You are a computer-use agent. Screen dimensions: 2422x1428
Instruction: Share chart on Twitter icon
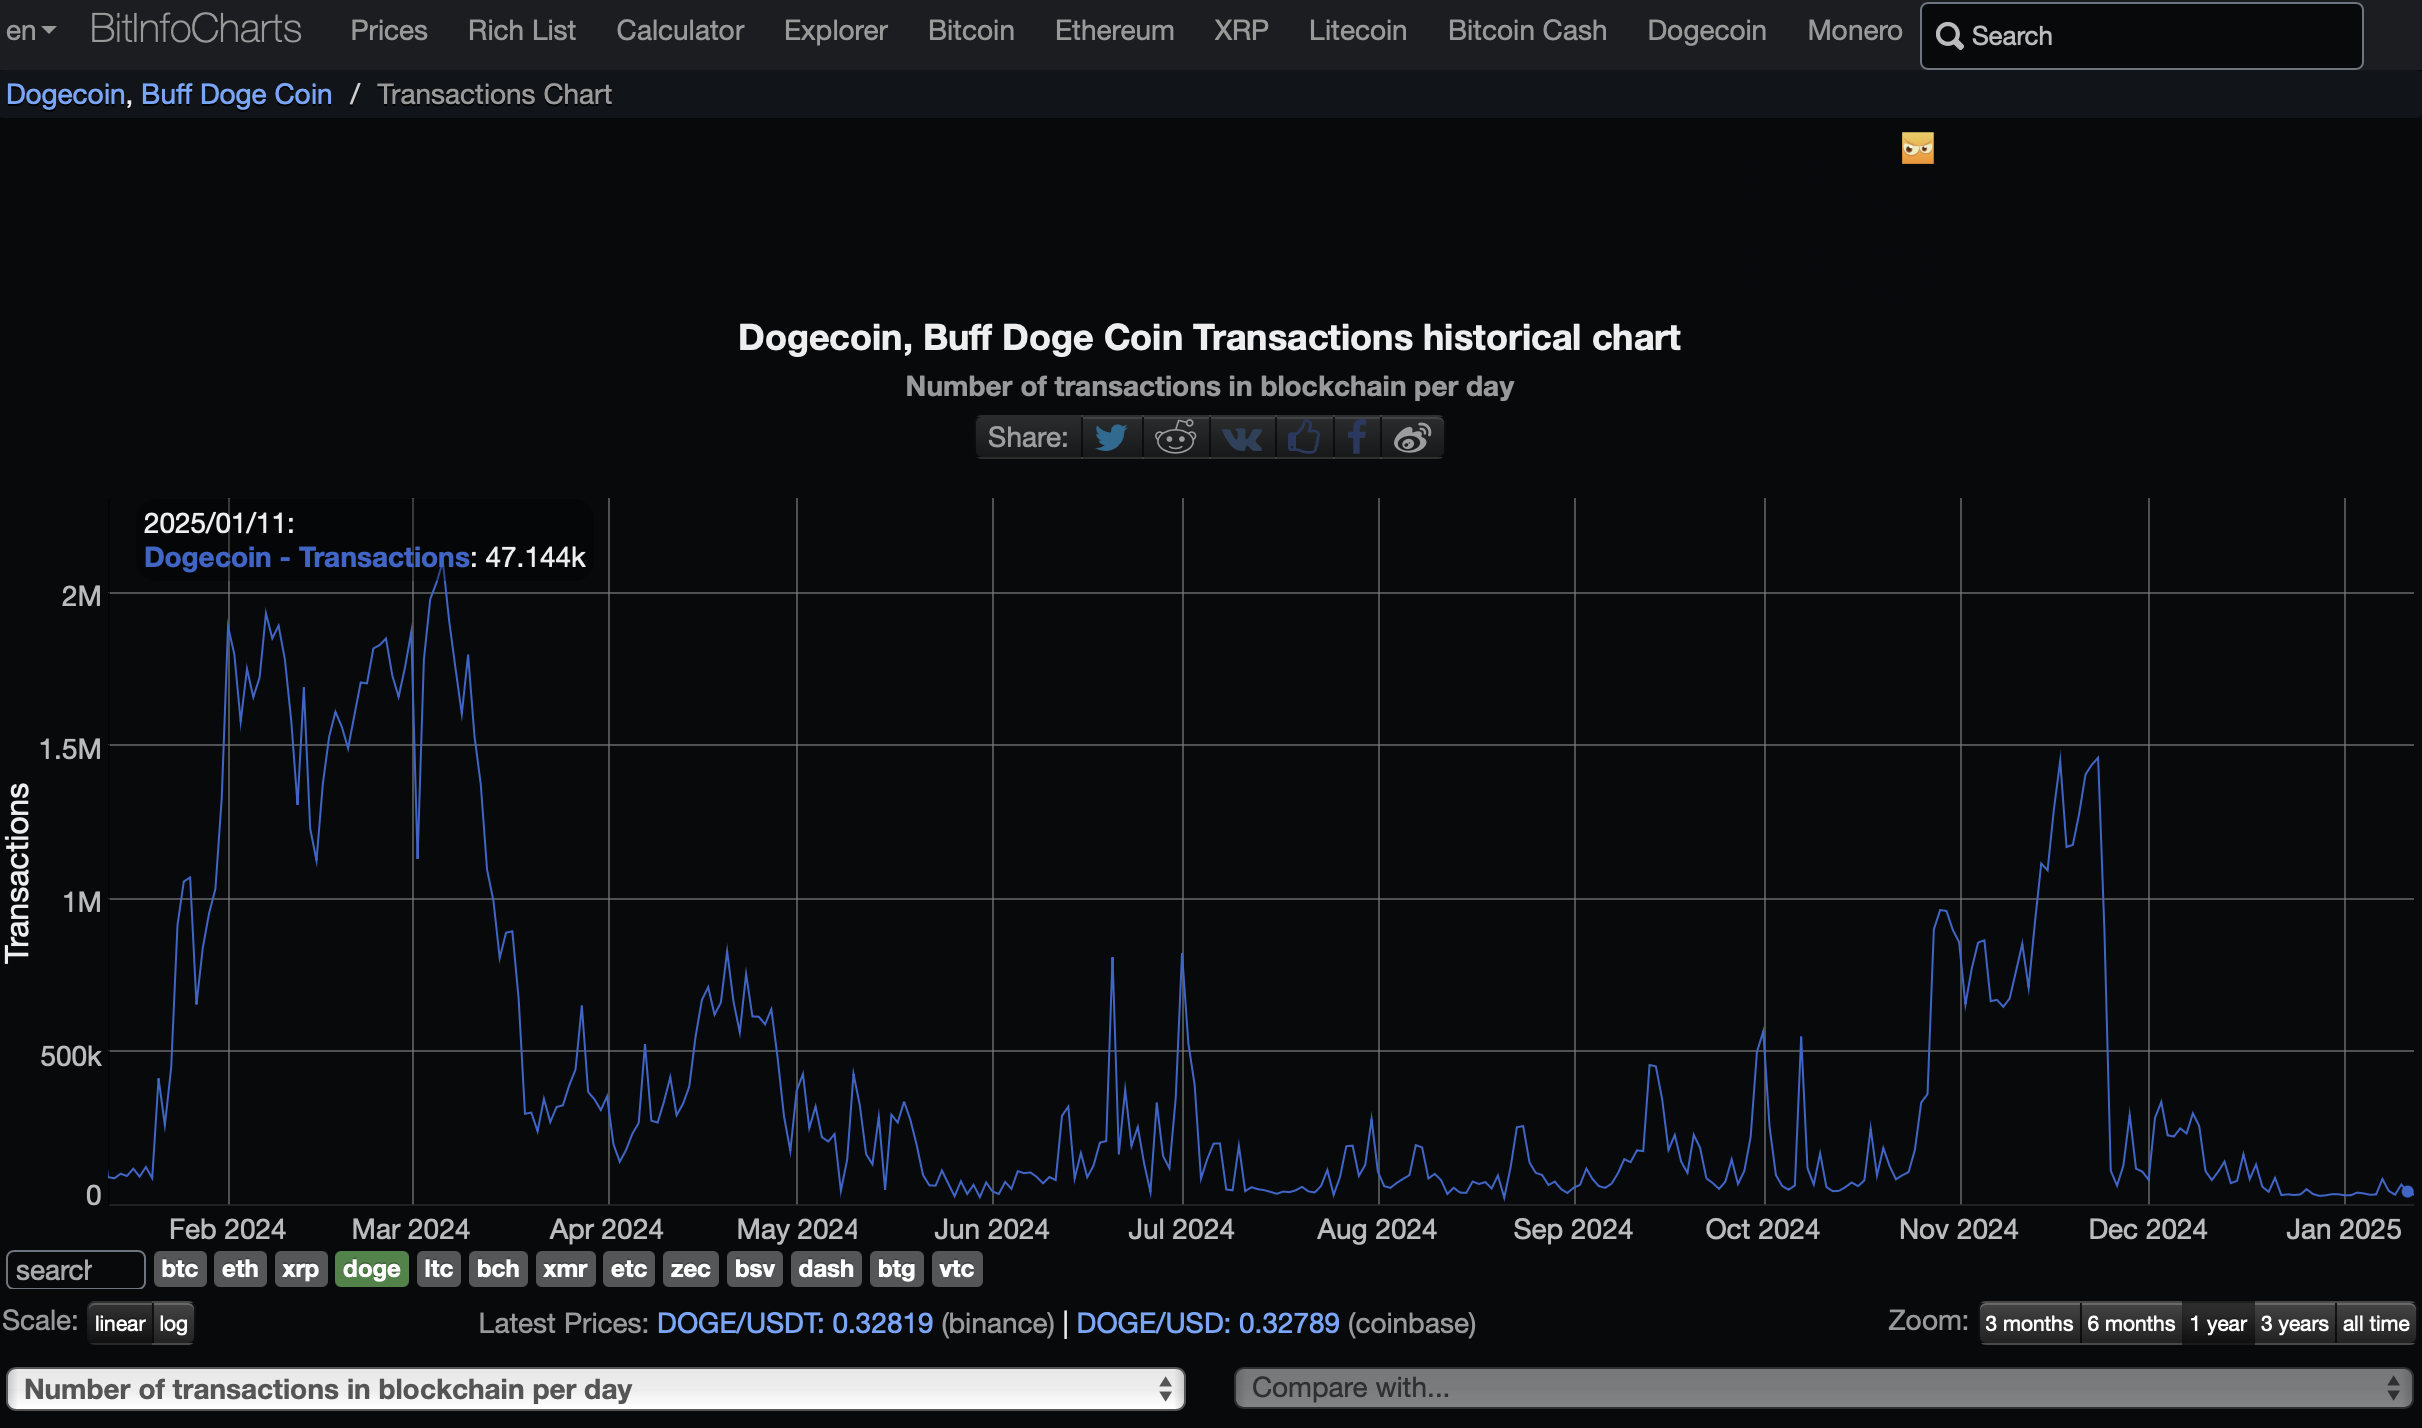(1111, 438)
